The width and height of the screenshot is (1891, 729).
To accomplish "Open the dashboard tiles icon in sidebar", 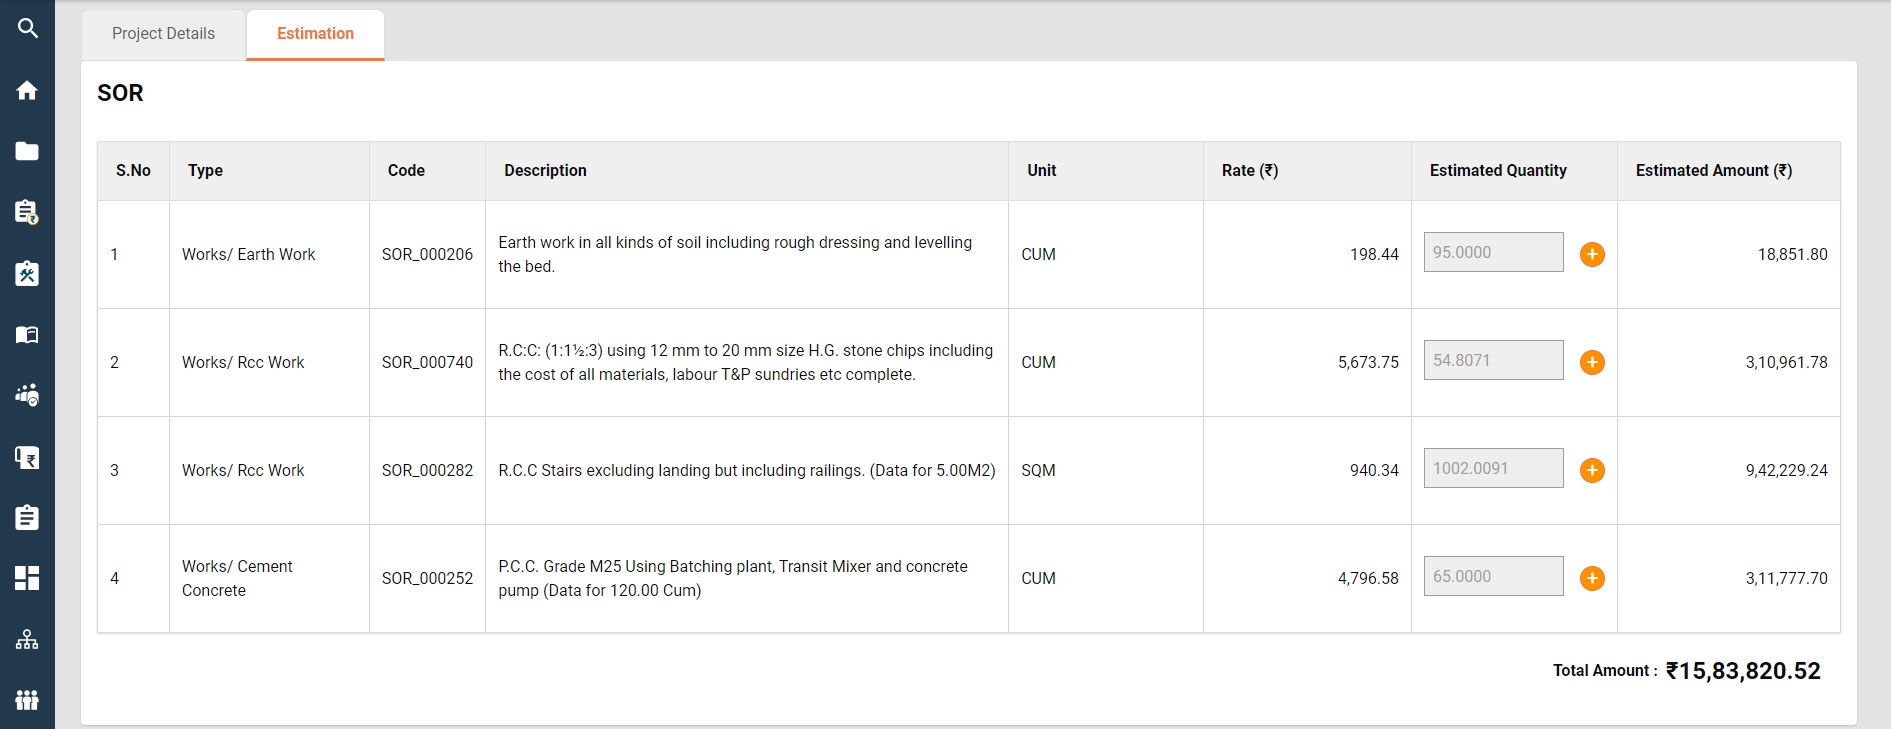I will [27, 578].
